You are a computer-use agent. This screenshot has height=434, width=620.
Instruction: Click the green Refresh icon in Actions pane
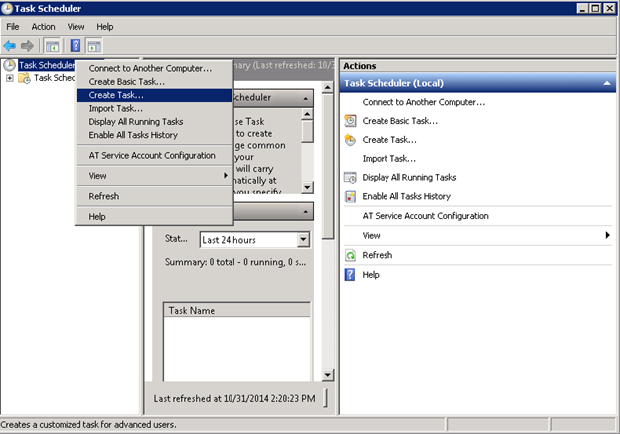(x=350, y=255)
